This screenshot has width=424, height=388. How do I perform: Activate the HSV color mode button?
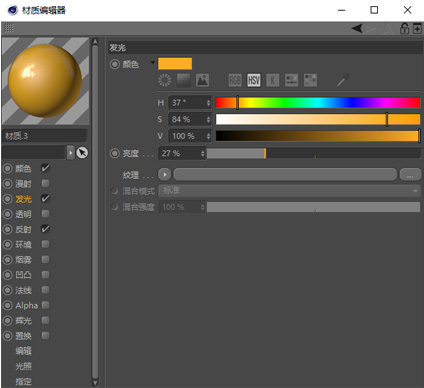pyautogui.click(x=254, y=80)
